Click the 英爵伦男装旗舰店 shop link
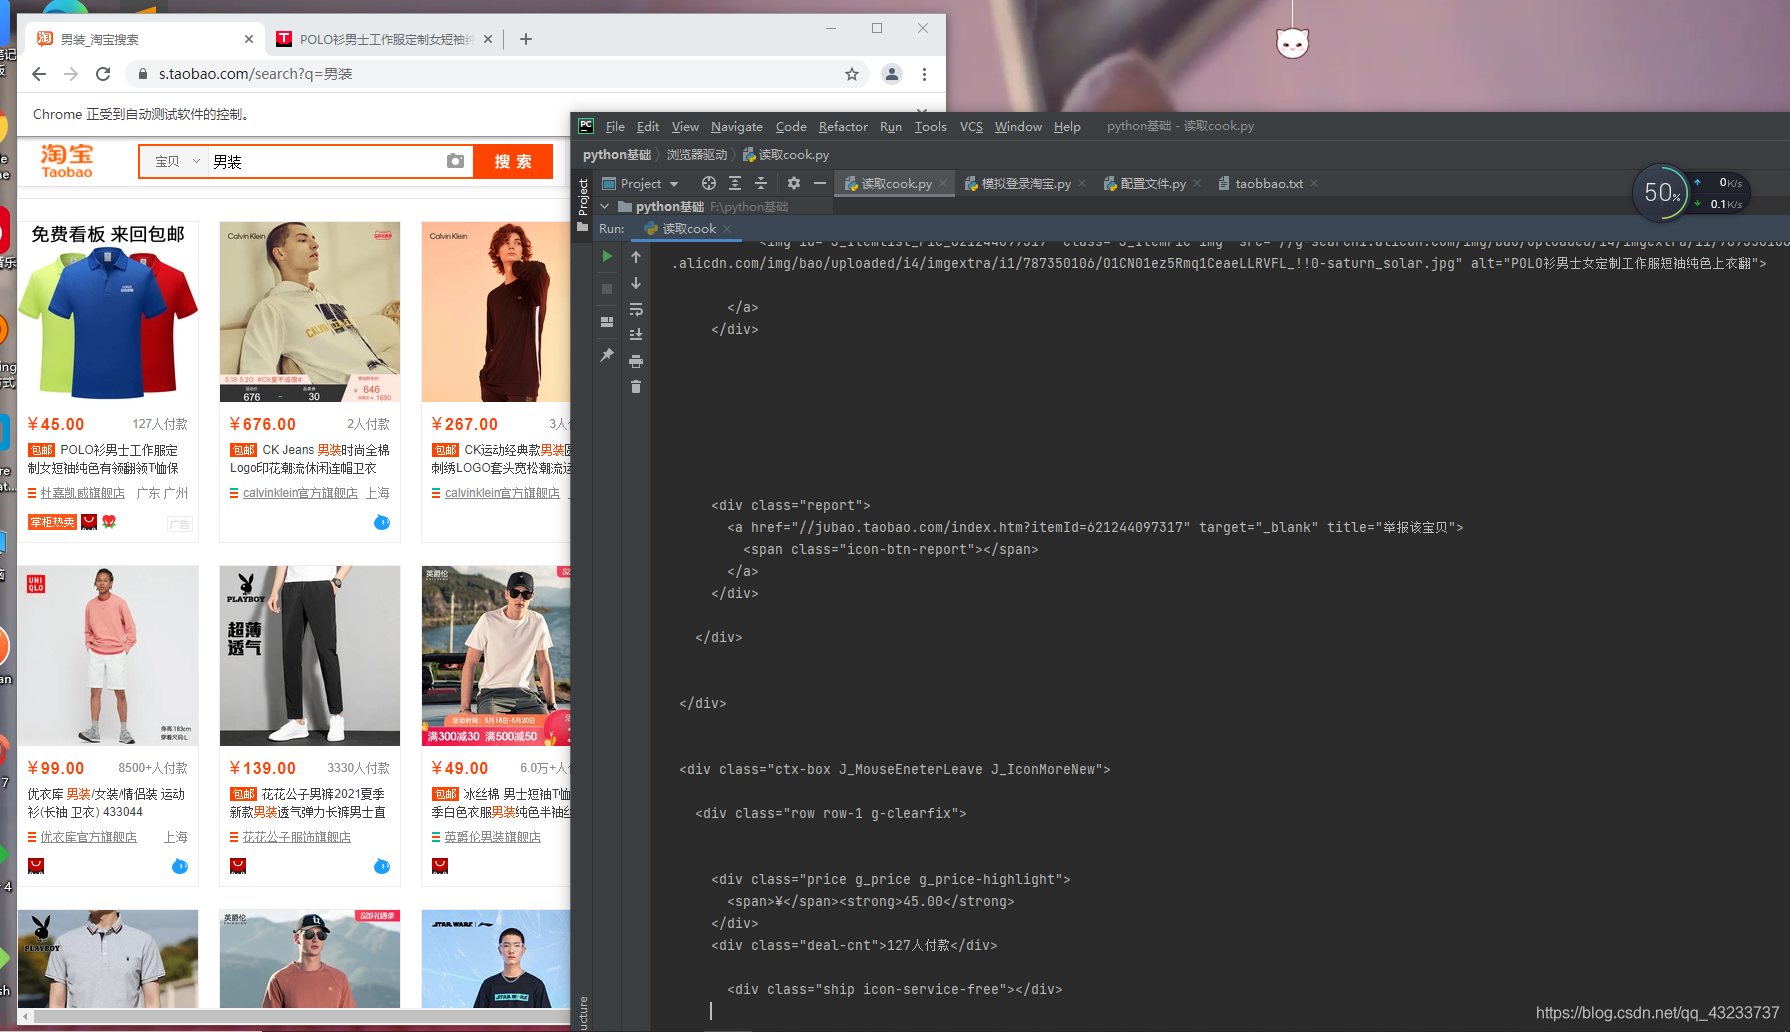 coord(492,837)
